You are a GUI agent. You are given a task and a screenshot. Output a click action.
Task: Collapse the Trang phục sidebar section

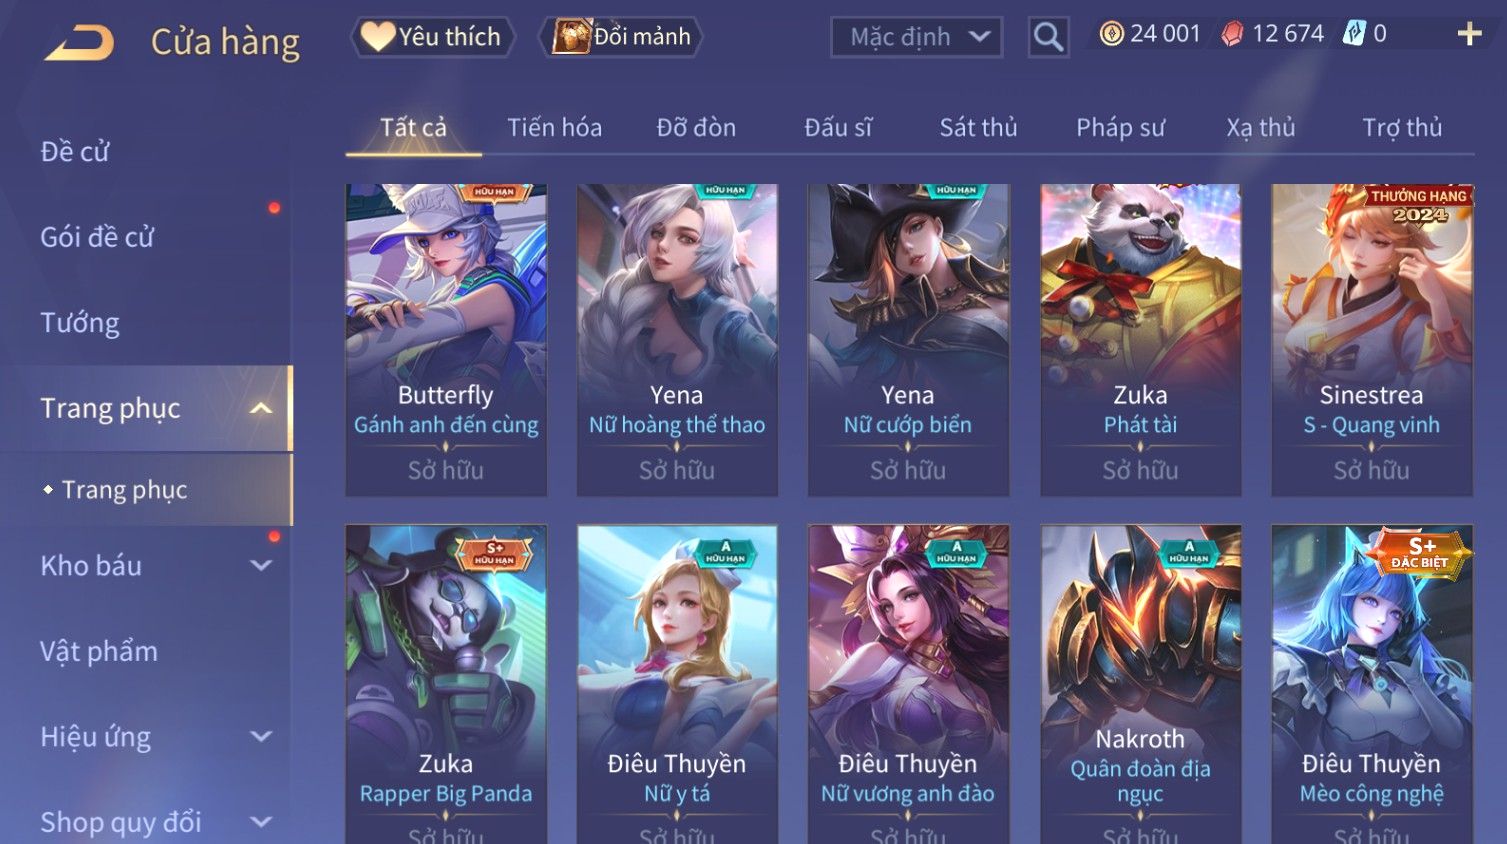pyautogui.click(x=261, y=408)
